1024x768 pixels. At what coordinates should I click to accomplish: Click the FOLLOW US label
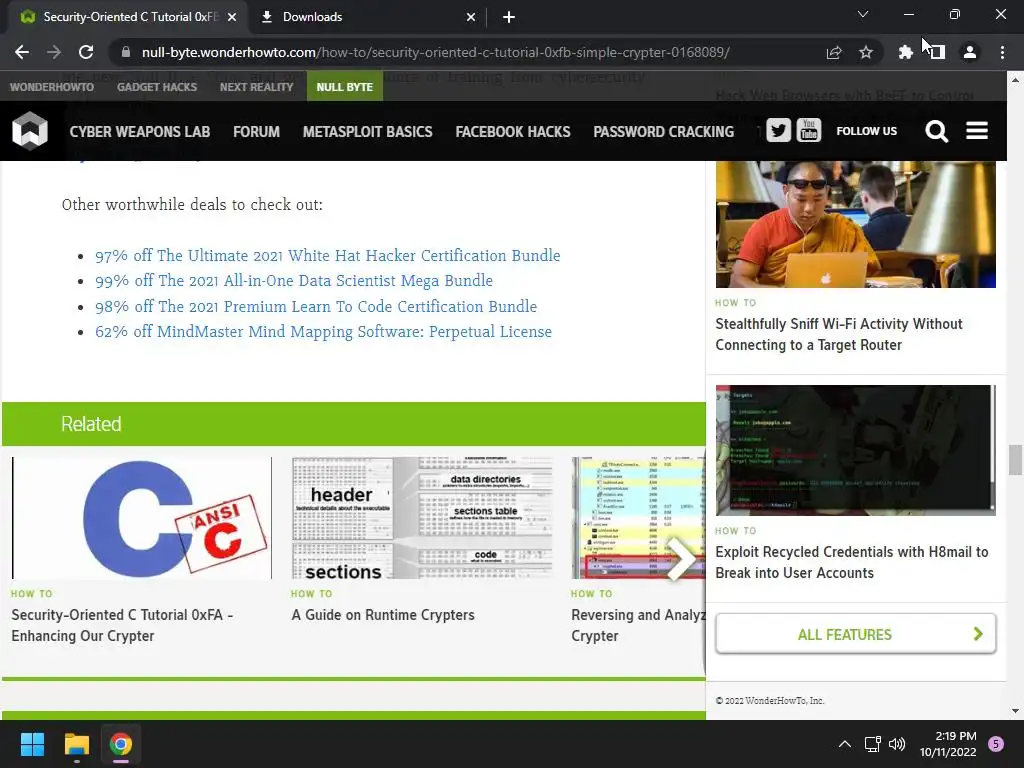pyautogui.click(x=867, y=131)
